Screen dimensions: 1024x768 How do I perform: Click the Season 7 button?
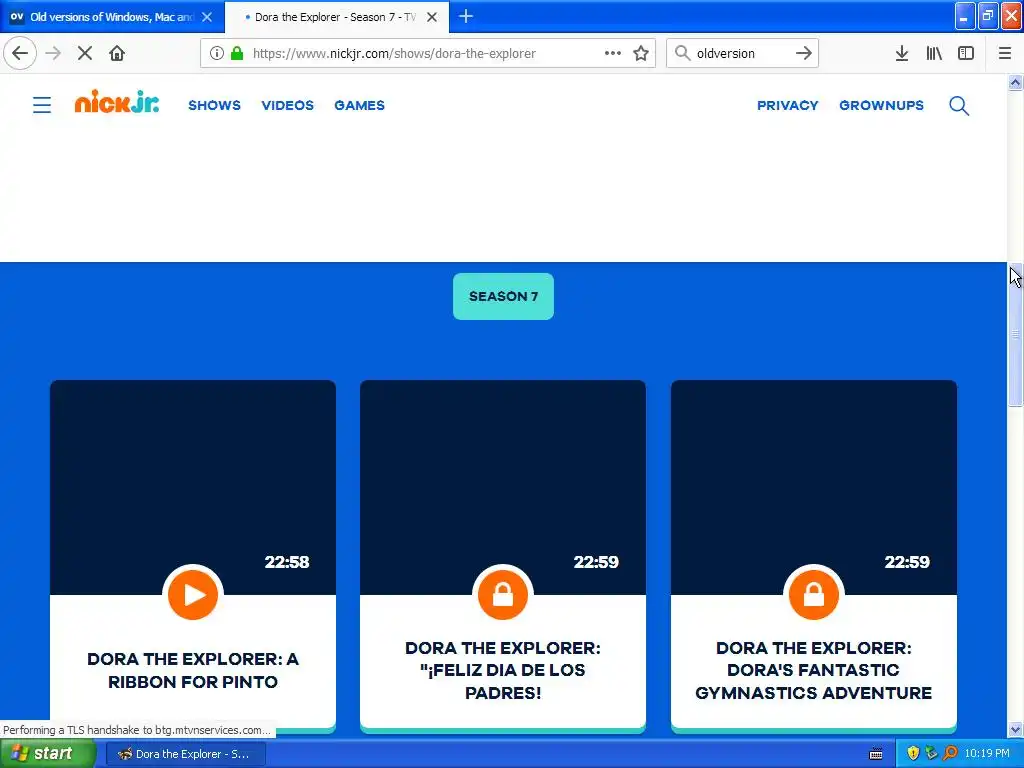[x=504, y=296]
